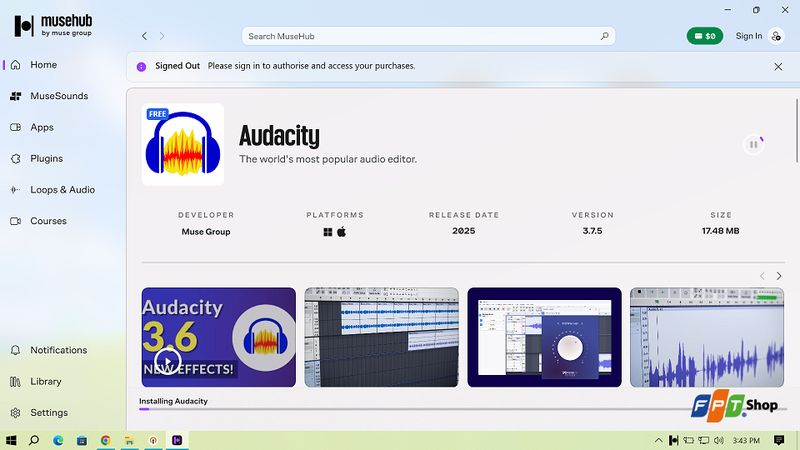This screenshot has height=450, width=800.
Task: Launch Microsoft Edge from taskbar
Action: click(x=58, y=440)
